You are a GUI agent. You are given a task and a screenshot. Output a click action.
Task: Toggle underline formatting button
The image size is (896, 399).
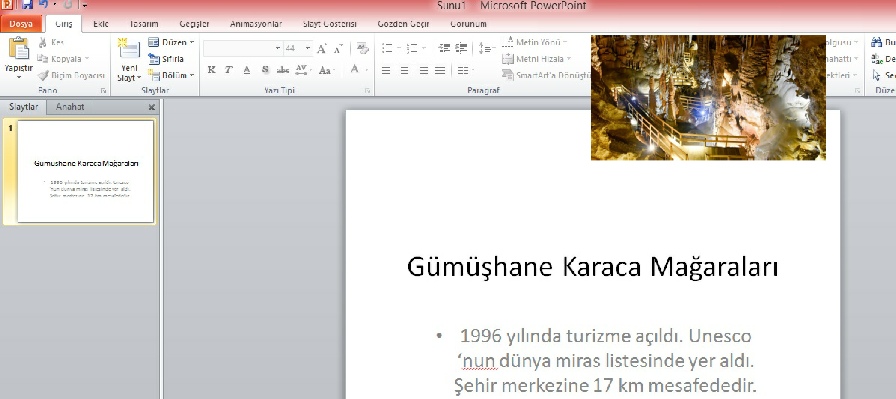pos(247,70)
